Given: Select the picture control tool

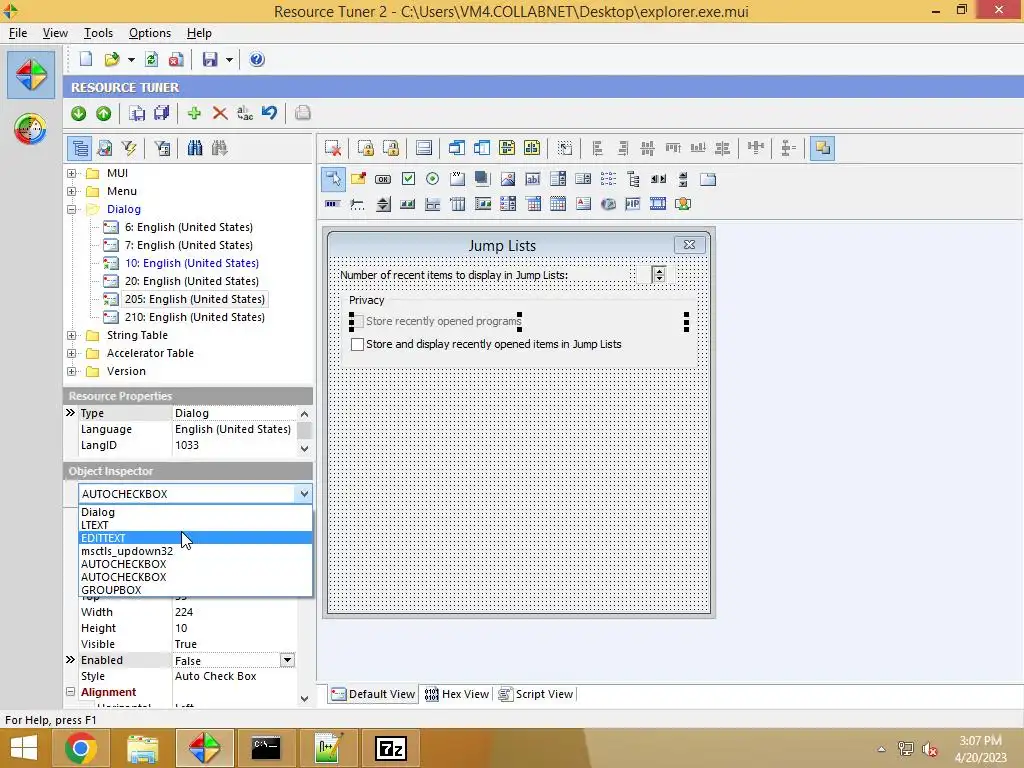Looking at the screenshot, I should [x=507, y=179].
